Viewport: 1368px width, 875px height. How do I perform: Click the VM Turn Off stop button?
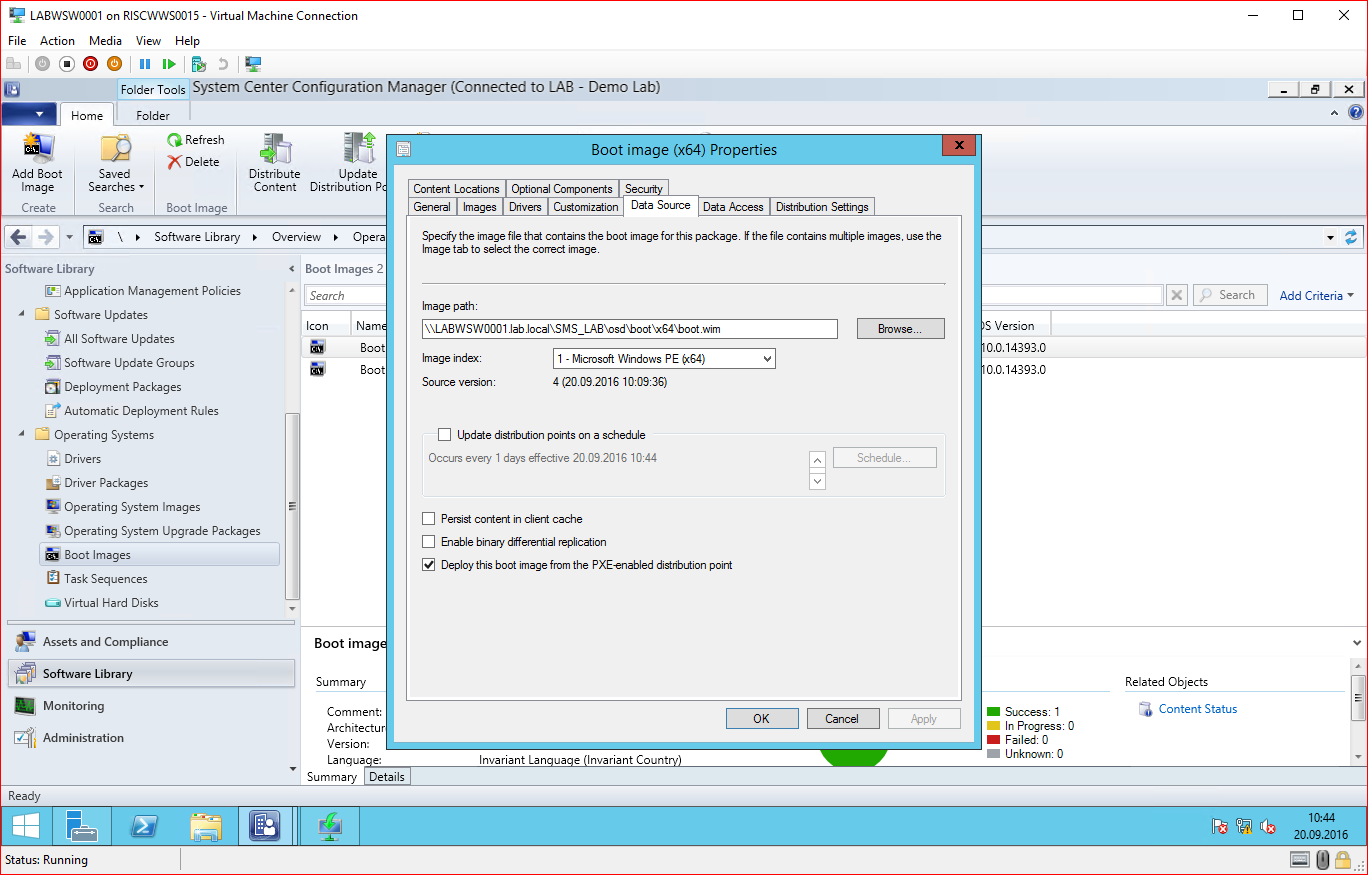(x=67, y=64)
